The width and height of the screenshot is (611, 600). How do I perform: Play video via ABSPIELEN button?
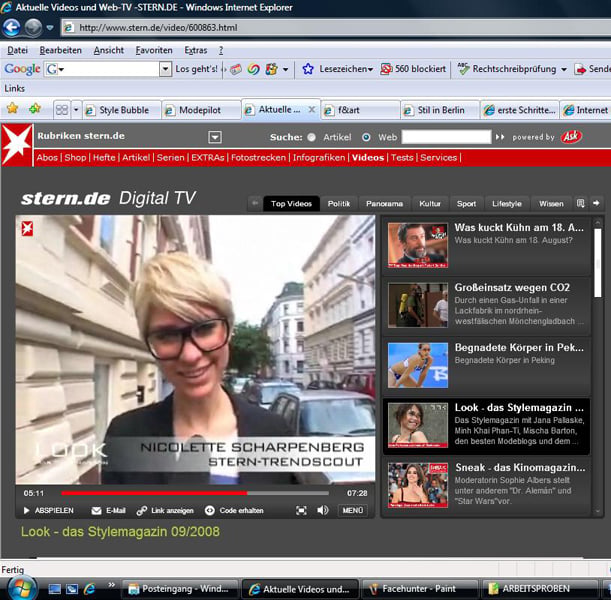pos(48,510)
